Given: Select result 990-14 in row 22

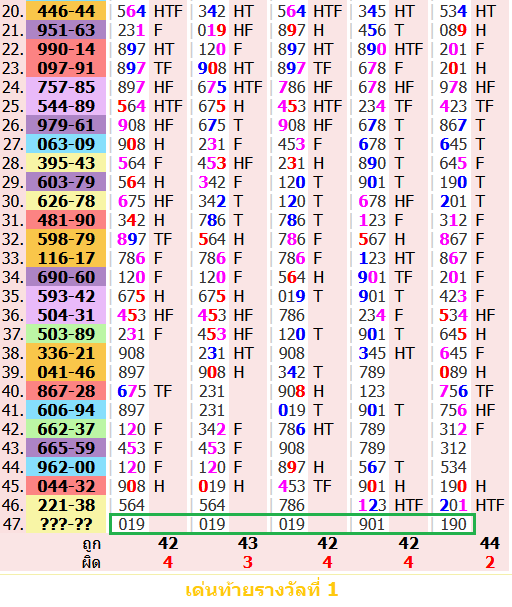Looking at the screenshot, I should pyautogui.click(x=66, y=49).
